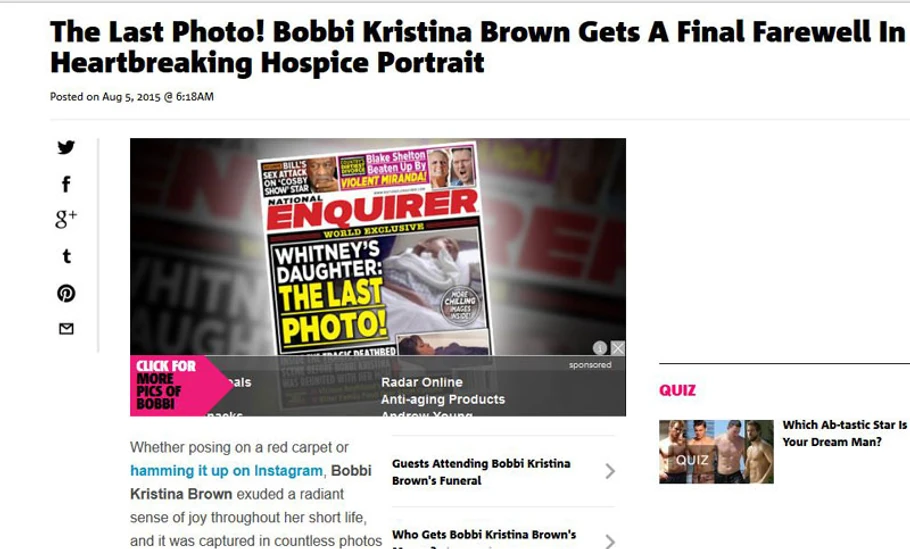910x549 pixels.
Task: Open the Ab-tastic stars quiz thumbnail
Action: pos(716,452)
